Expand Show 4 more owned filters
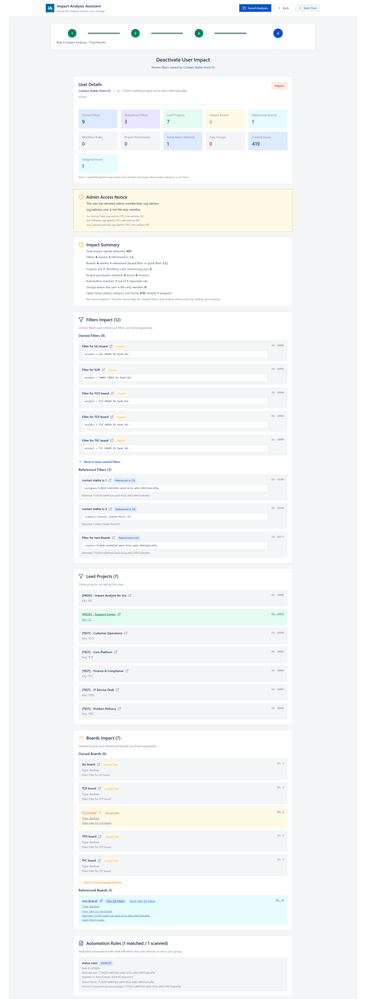Viewport: 366px width, 999px height. 99,461
